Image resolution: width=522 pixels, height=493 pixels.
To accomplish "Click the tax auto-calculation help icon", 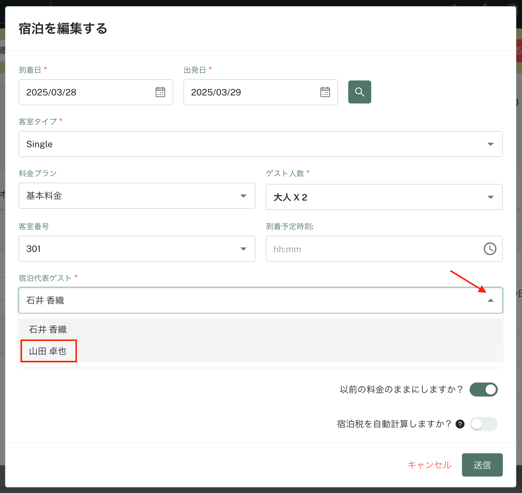I will 460,424.
